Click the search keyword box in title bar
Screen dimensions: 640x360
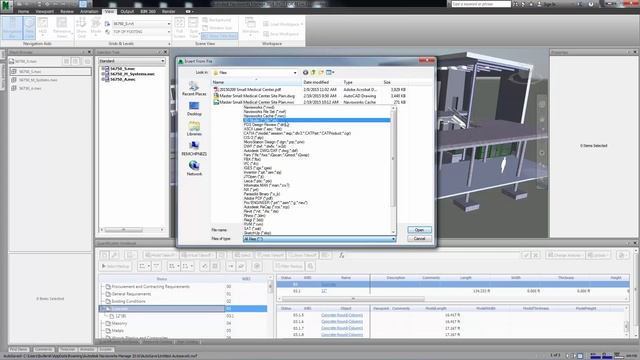pyautogui.click(x=481, y=4)
